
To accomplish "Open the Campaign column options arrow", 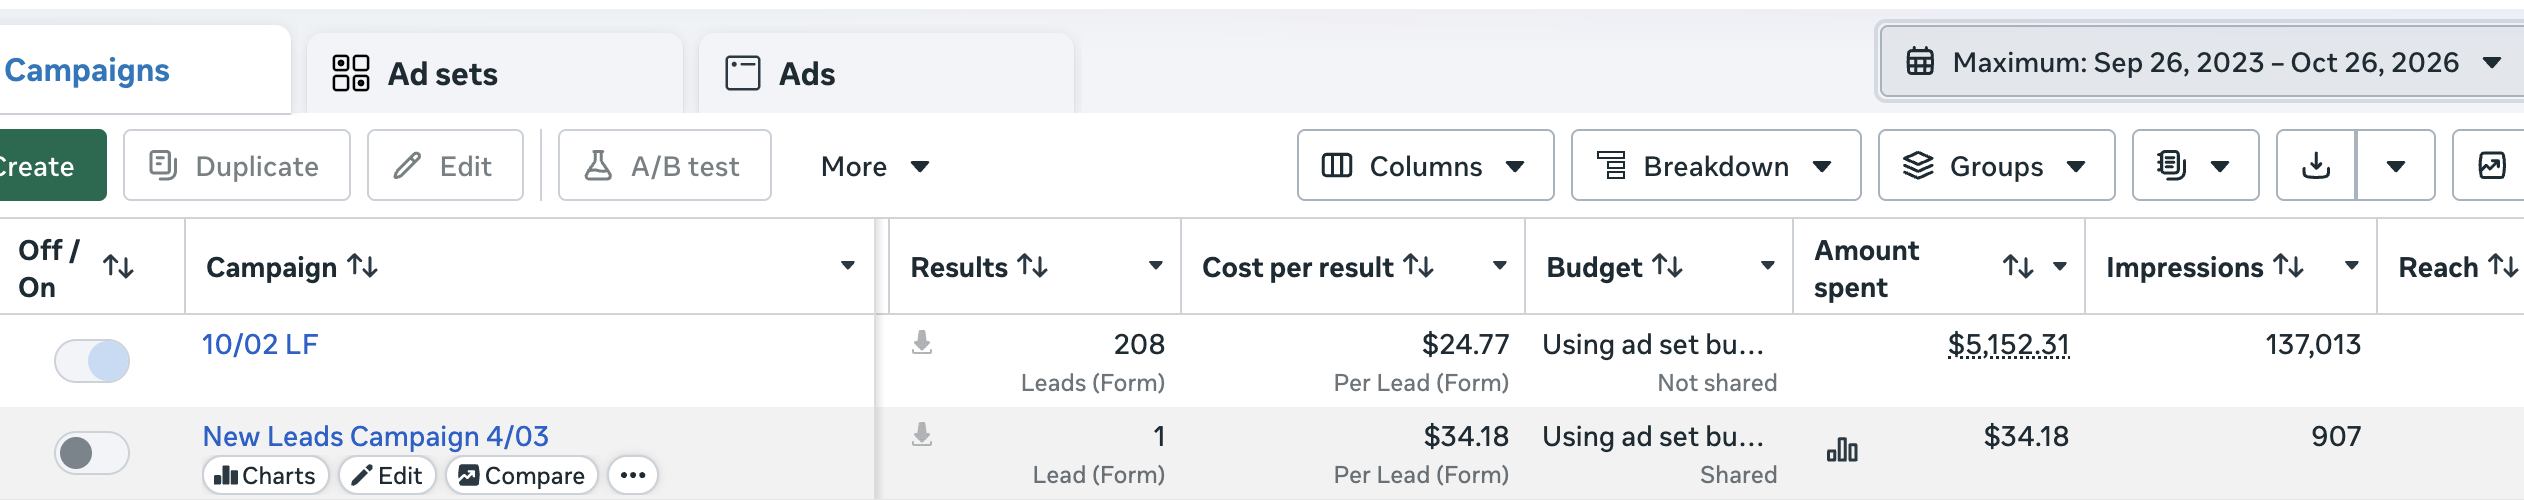I will click(x=847, y=266).
